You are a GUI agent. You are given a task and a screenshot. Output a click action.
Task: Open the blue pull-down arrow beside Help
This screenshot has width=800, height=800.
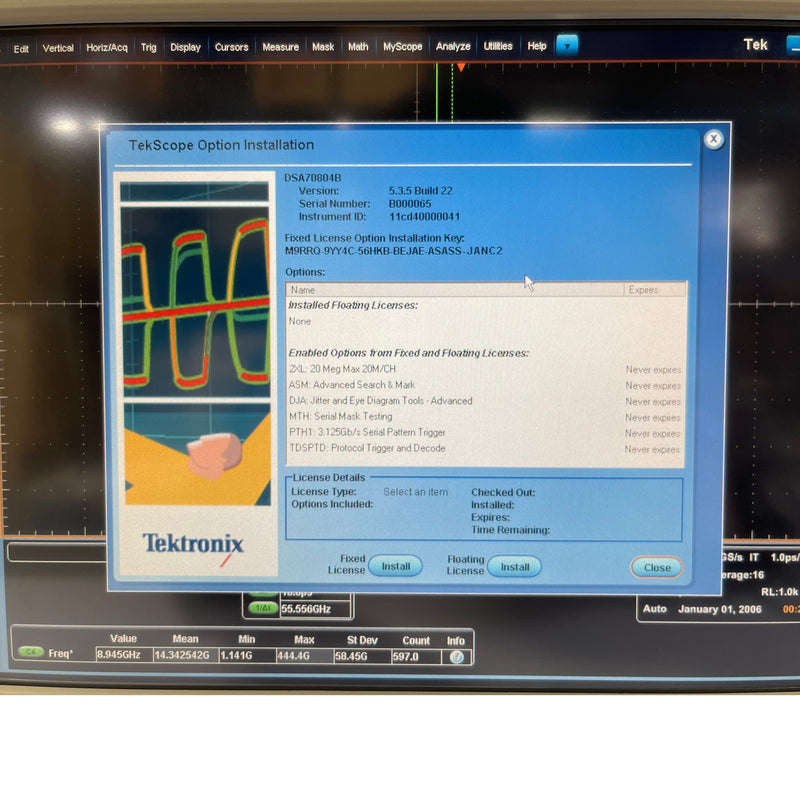[x=567, y=44]
